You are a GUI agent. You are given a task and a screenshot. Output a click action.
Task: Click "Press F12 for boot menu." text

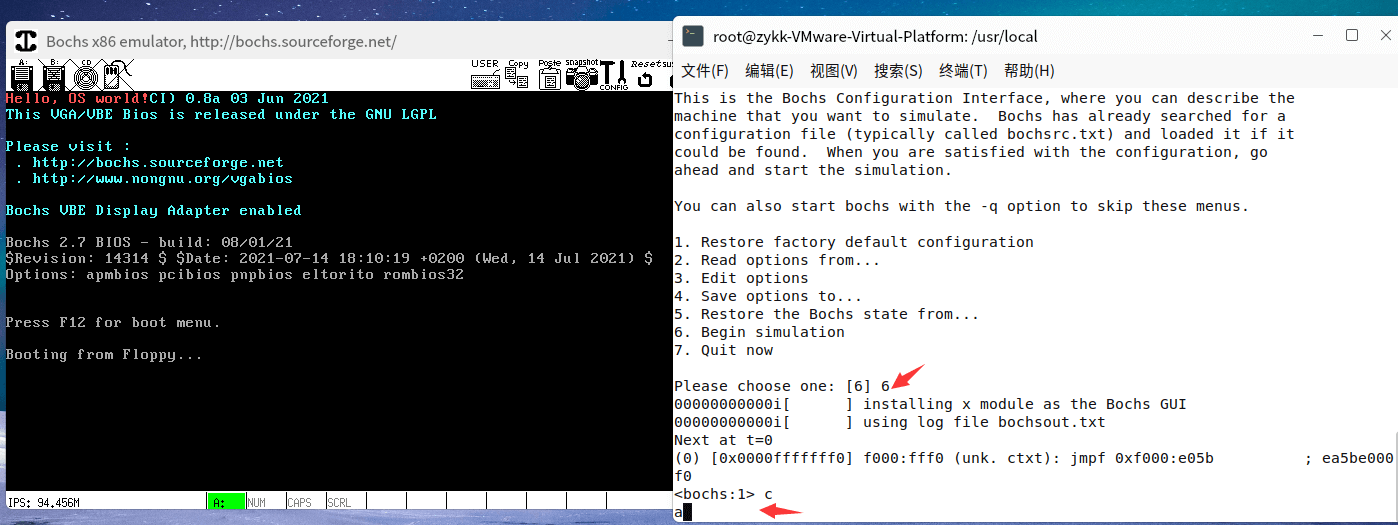pyautogui.click(x=113, y=322)
